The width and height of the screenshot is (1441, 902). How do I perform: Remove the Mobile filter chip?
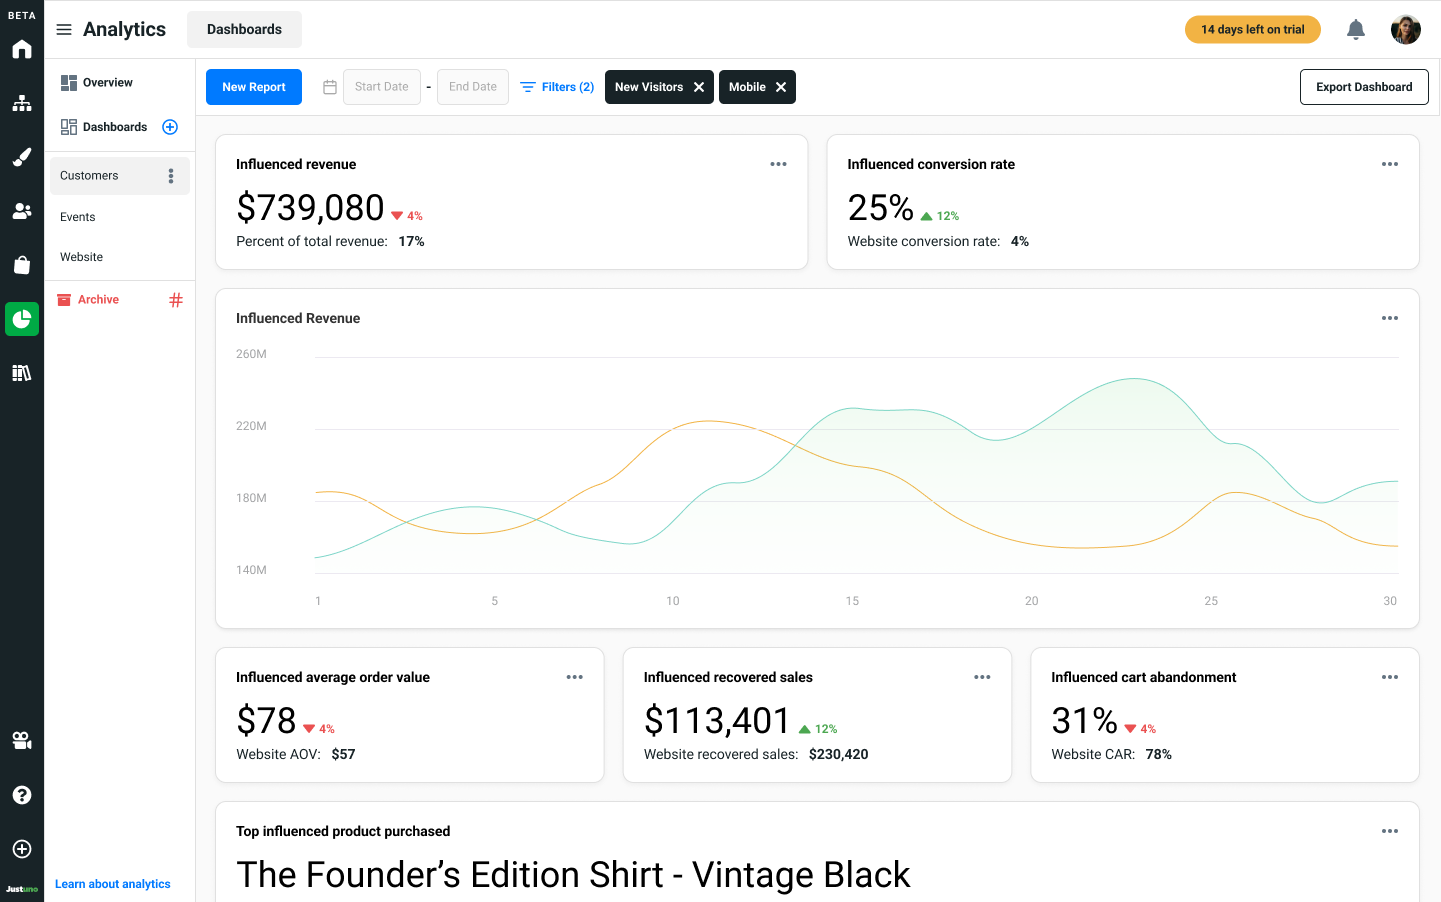pyautogui.click(x=781, y=87)
